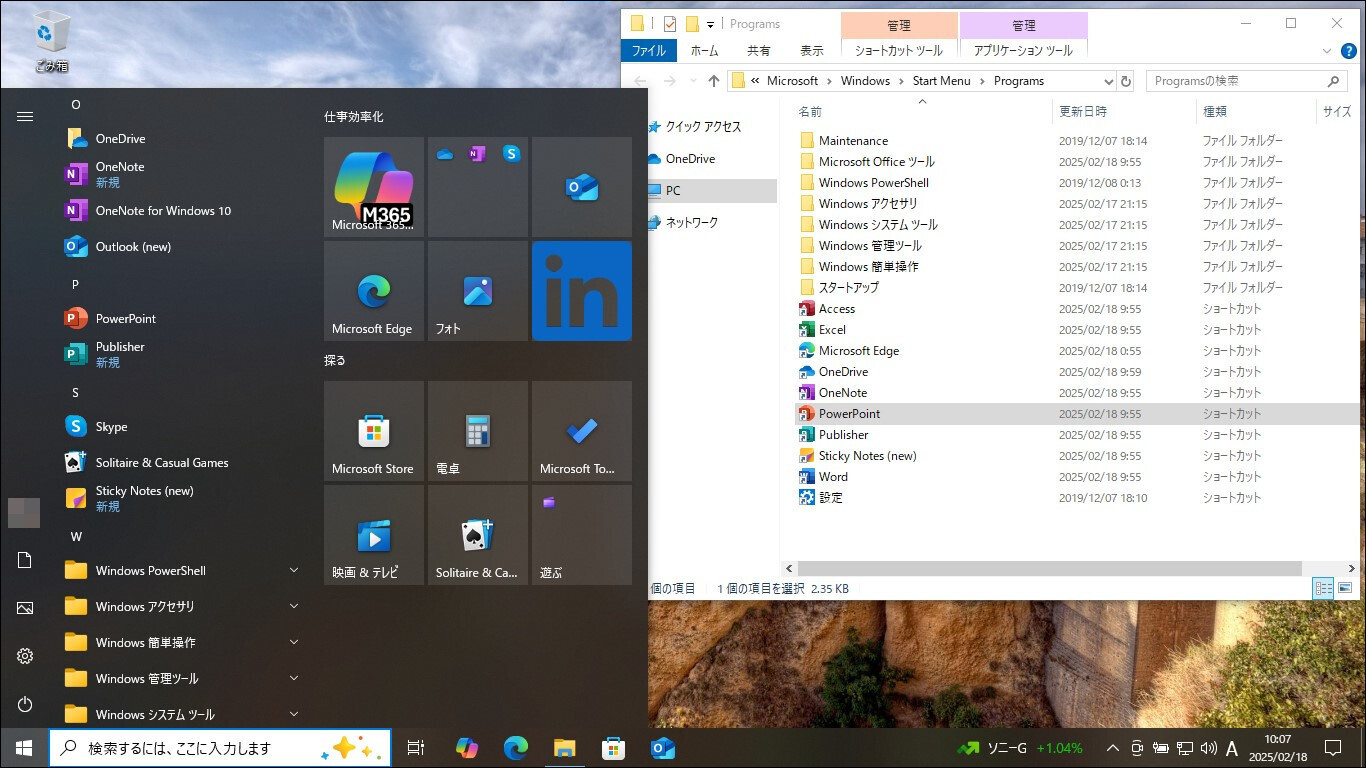Open Settings gear in the Start sidebar
This screenshot has height=768, width=1366.
pyautogui.click(x=25, y=656)
